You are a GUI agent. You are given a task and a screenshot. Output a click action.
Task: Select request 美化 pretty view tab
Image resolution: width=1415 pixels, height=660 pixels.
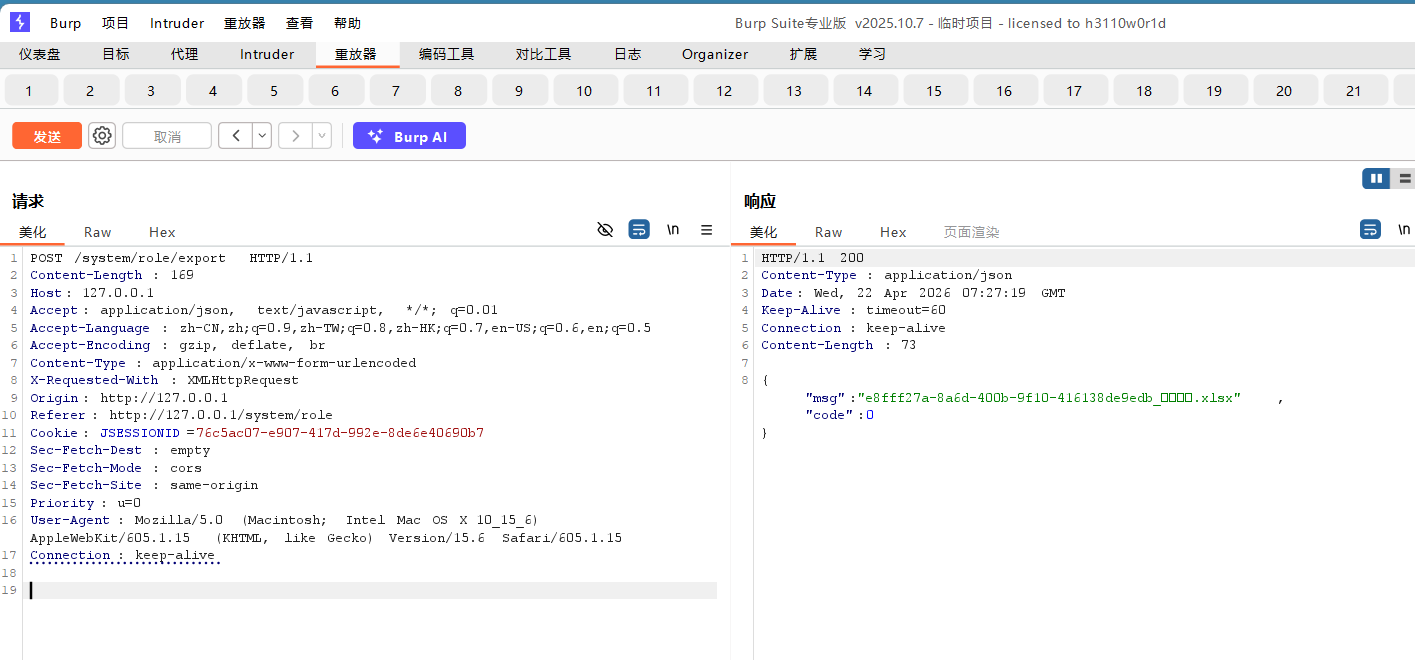point(33,232)
